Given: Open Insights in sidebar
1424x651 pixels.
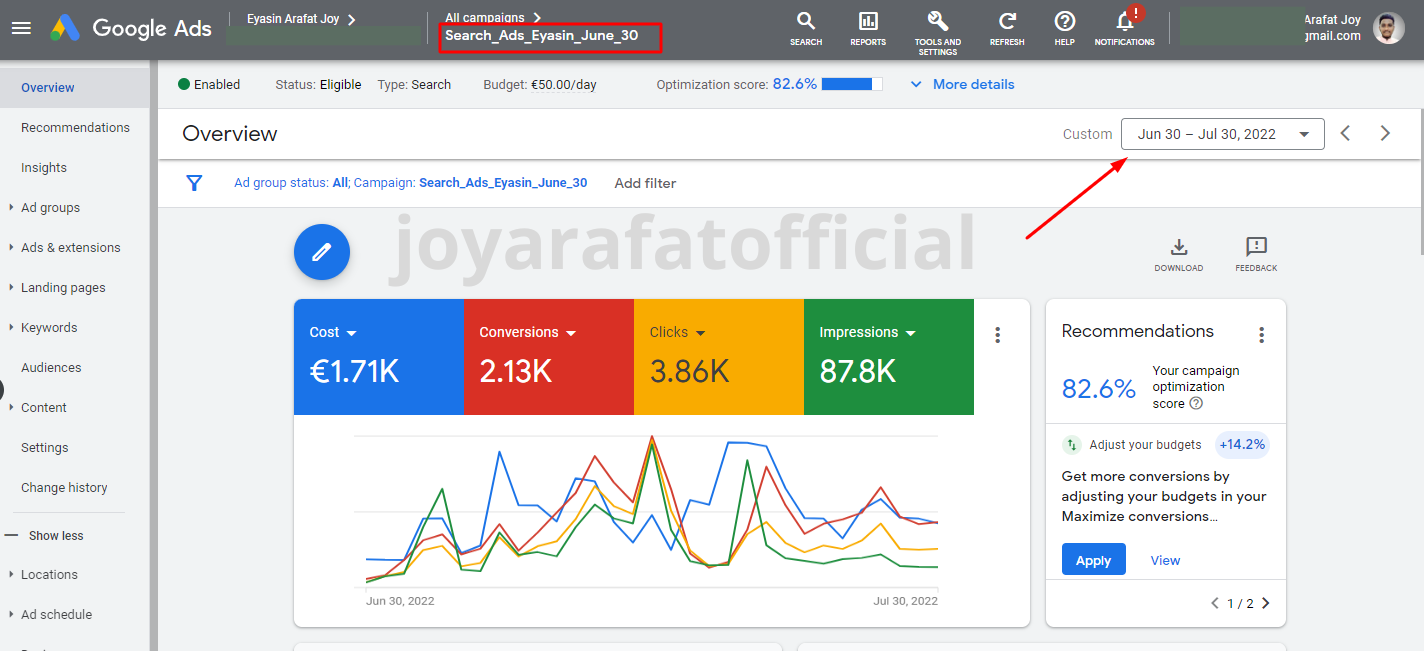Looking at the screenshot, I should tap(44, 168).
